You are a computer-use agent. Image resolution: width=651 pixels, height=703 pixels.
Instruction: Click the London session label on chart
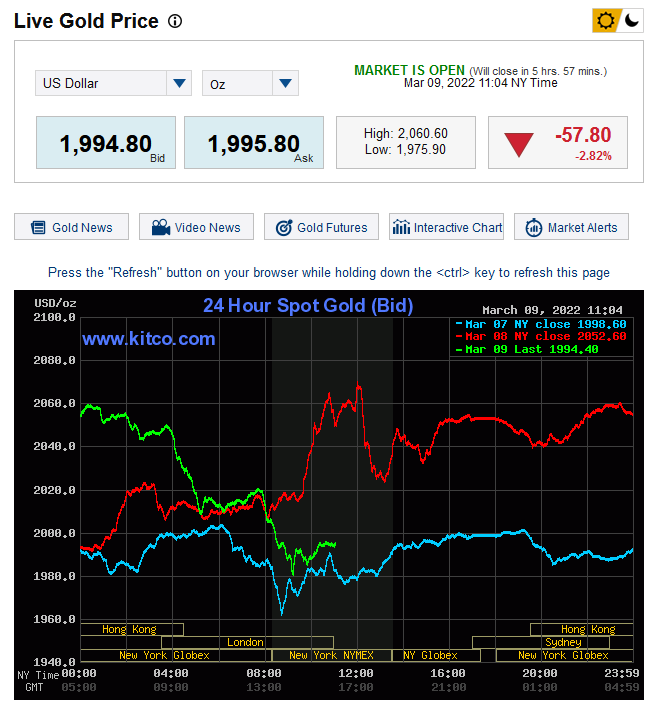[x=247, y=642]
